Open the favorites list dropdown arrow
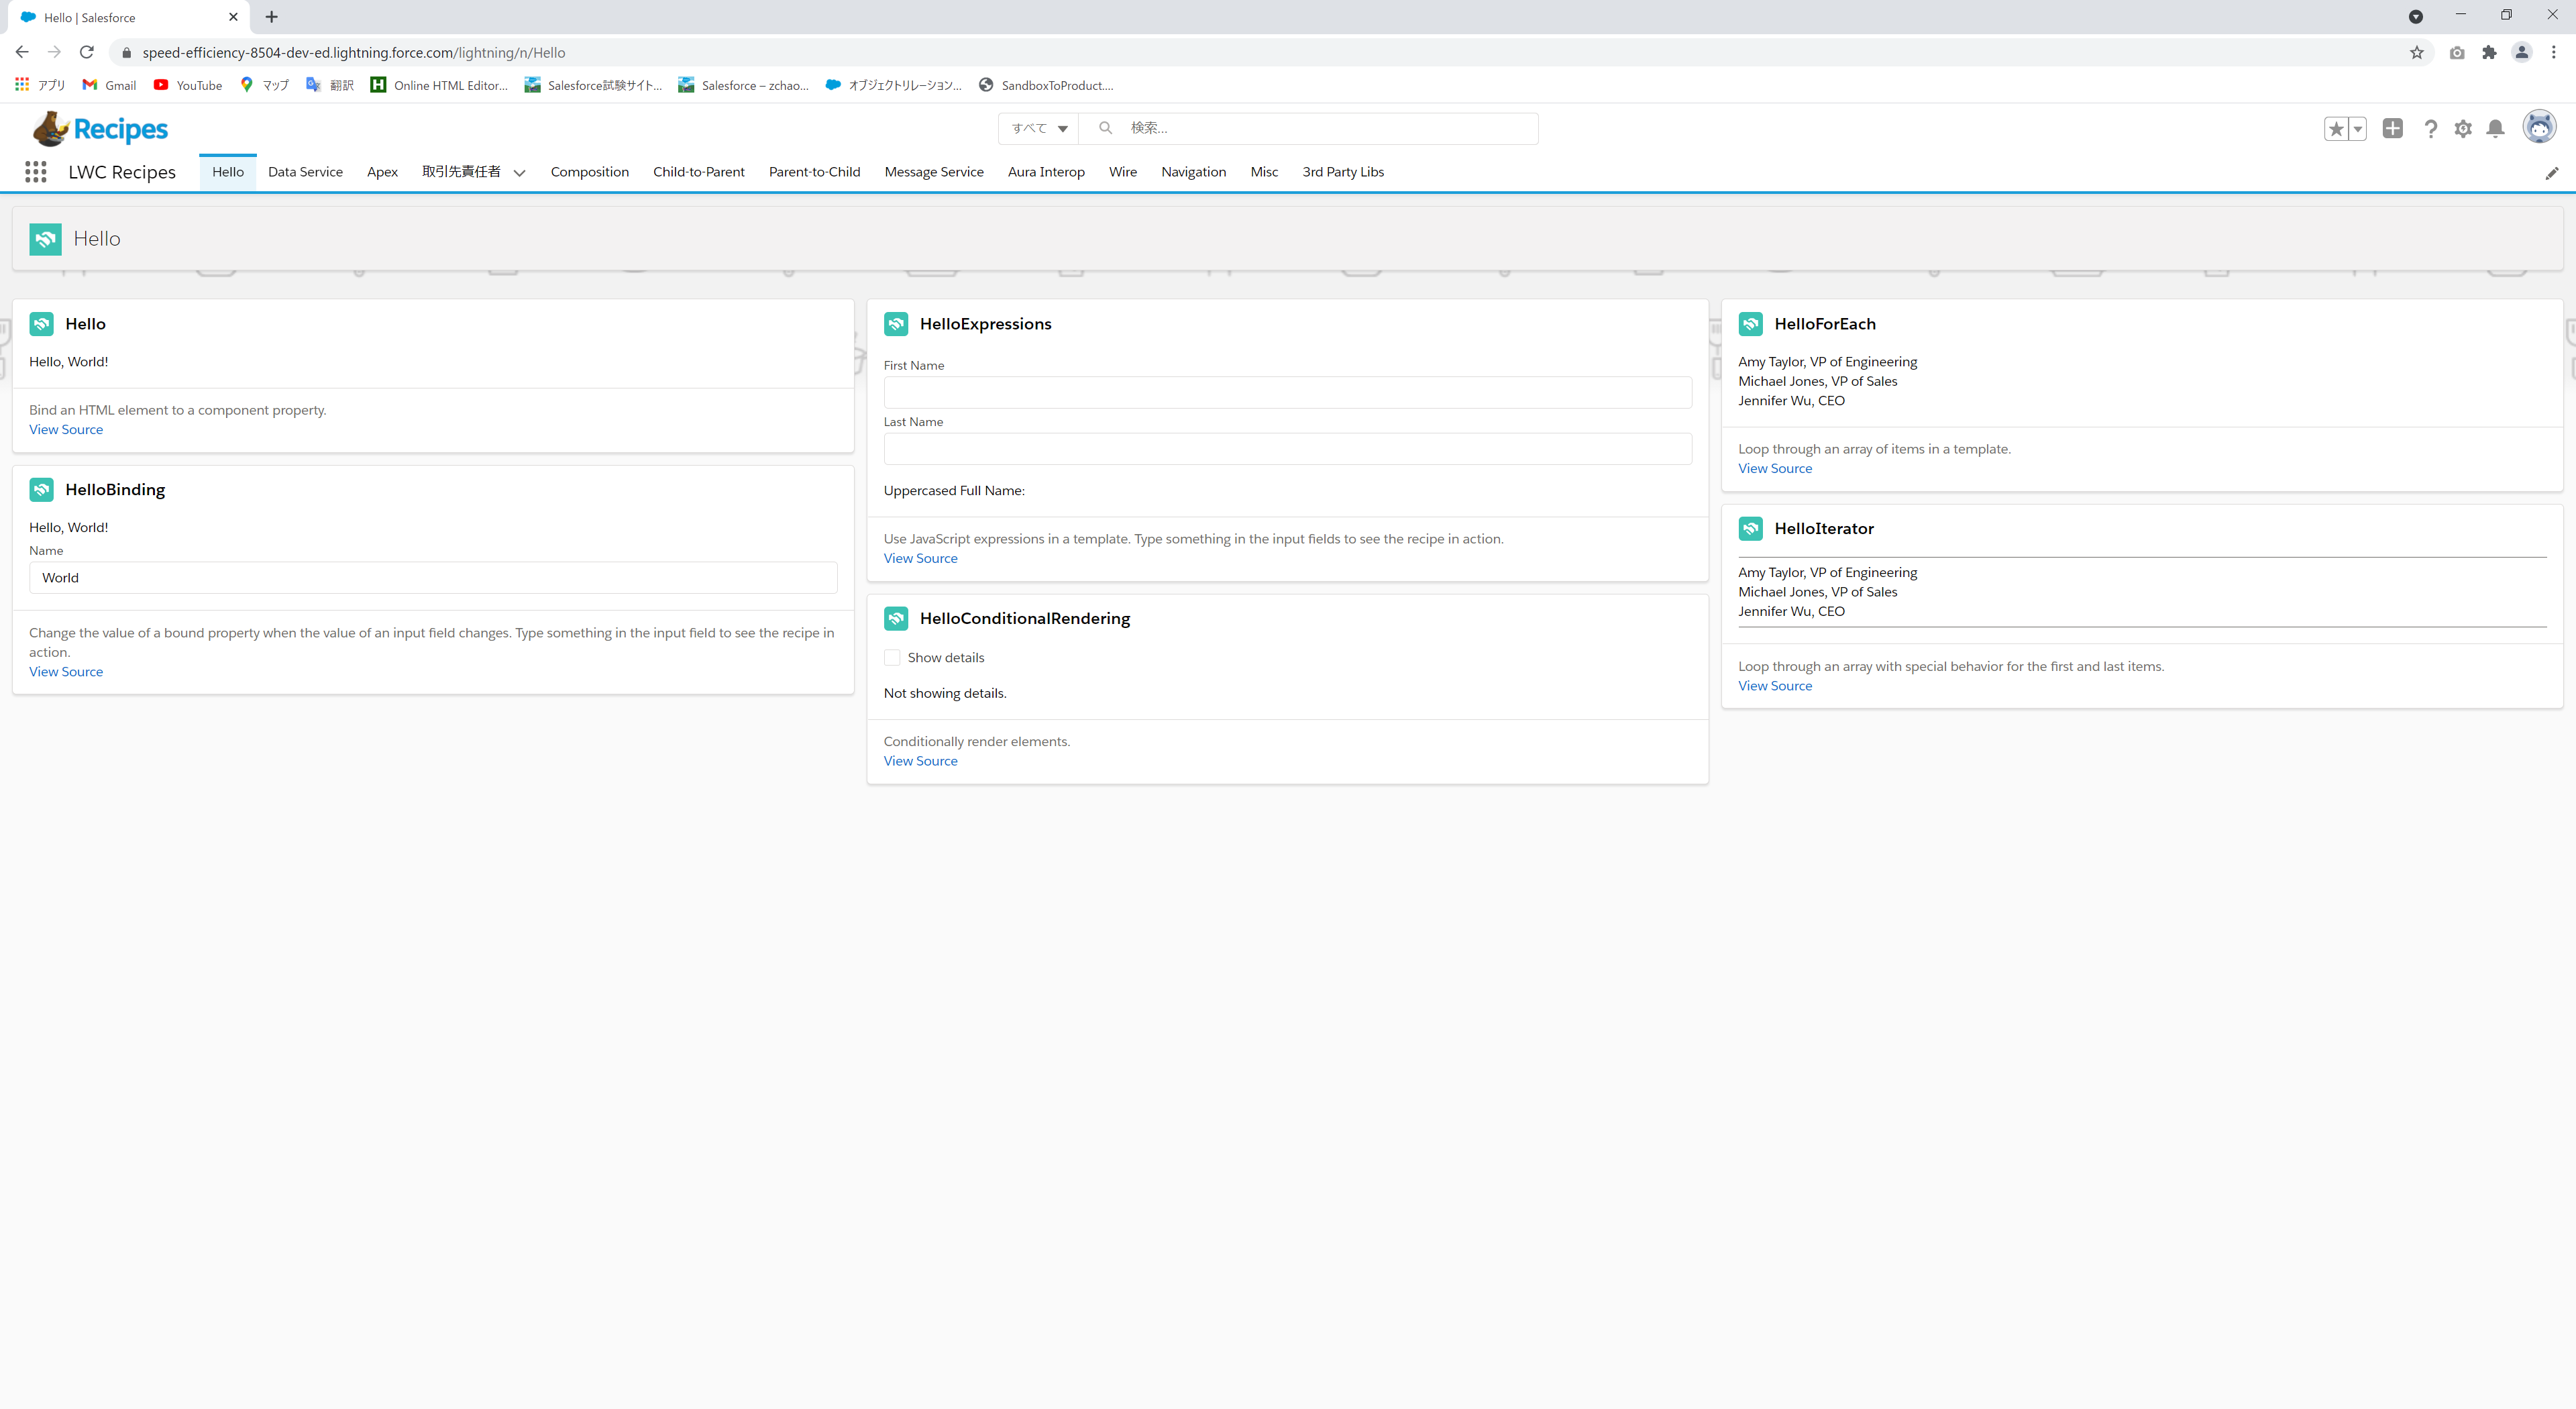 [x=2357, y=129]
